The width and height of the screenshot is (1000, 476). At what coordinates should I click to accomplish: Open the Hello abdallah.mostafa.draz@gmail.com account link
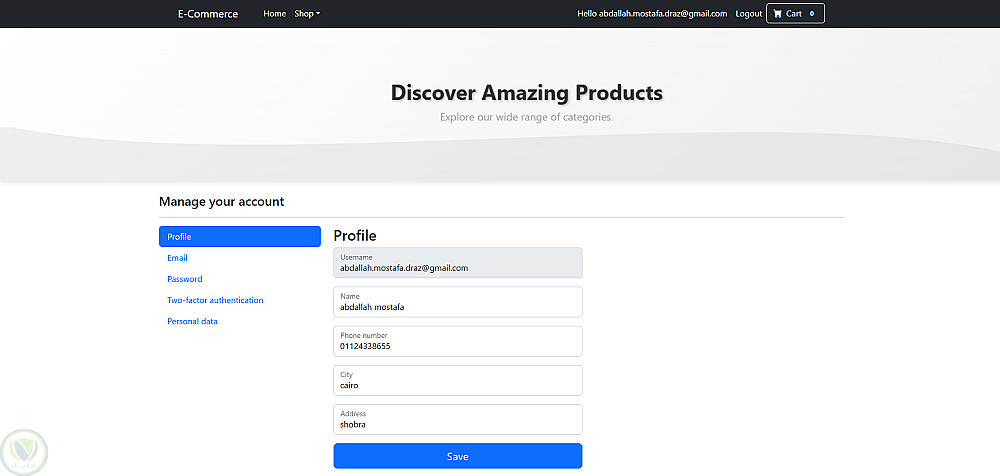coord(652,14)
